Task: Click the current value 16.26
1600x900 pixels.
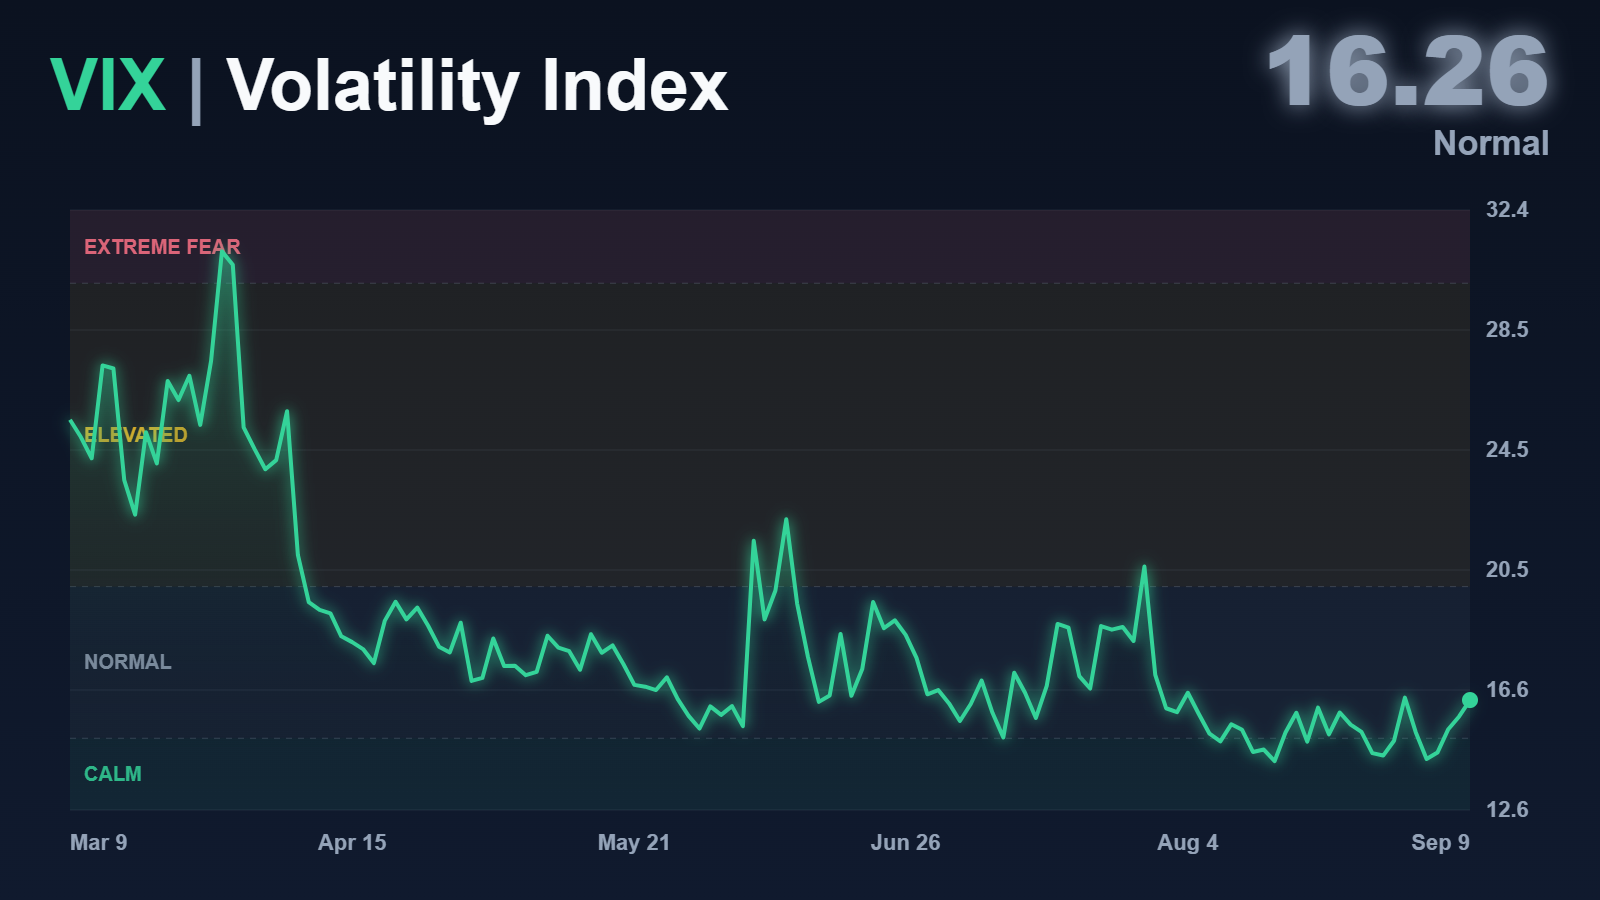Action: 1407,71
